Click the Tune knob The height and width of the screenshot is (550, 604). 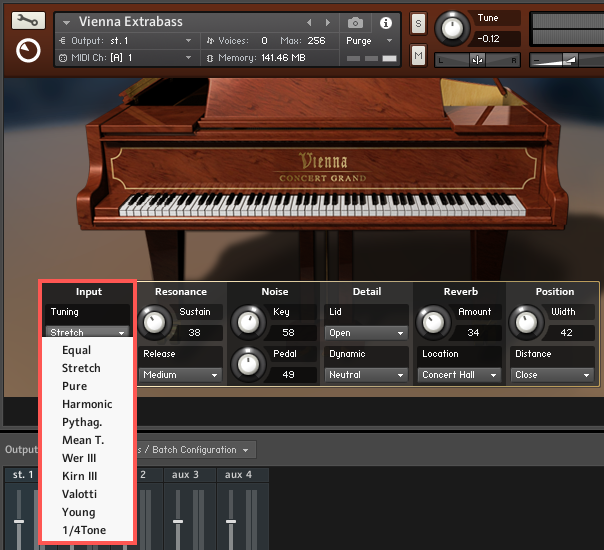point(452,29)
